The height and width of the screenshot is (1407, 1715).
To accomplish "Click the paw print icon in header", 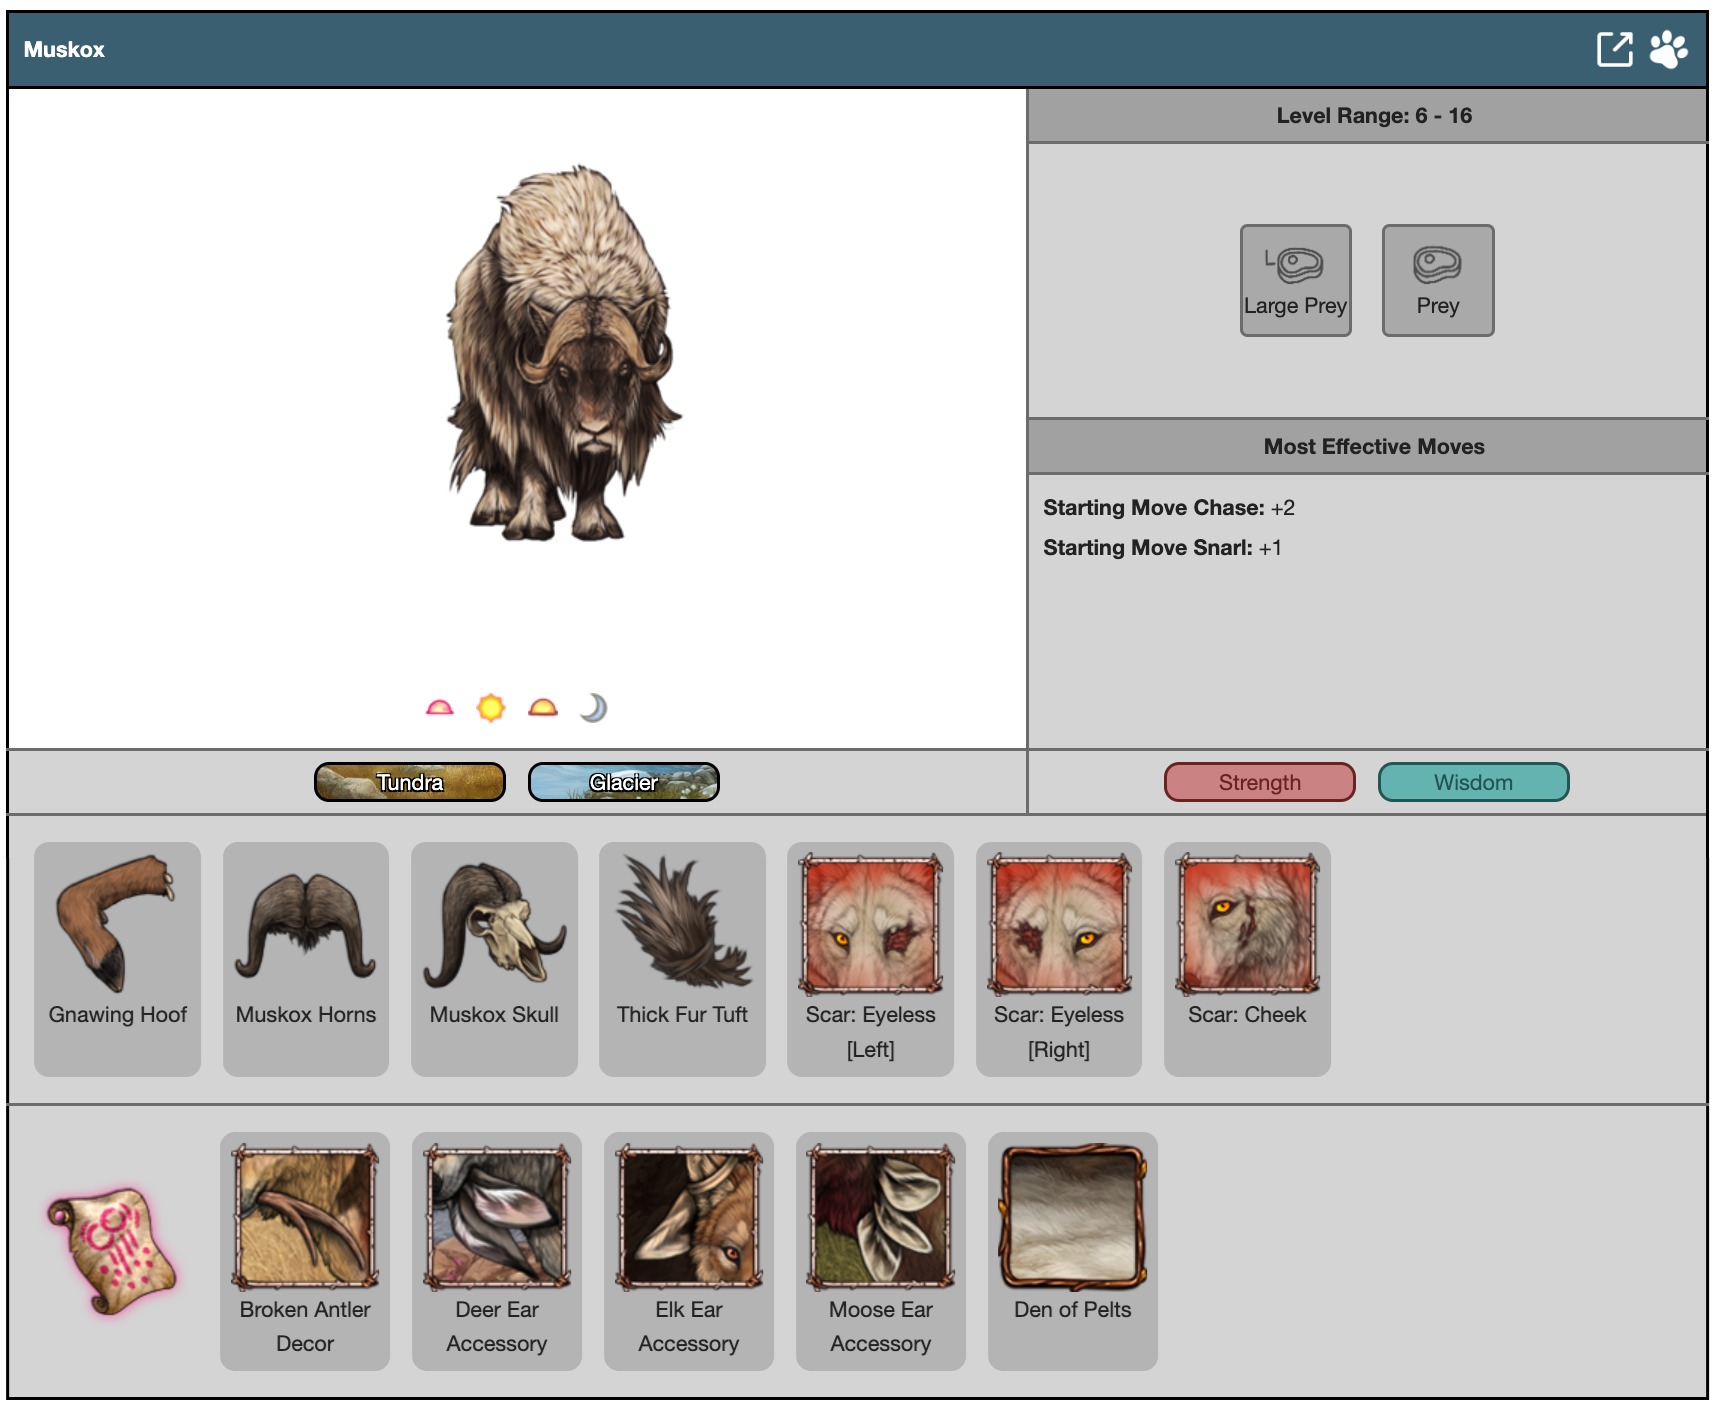I will (1668, 49).
